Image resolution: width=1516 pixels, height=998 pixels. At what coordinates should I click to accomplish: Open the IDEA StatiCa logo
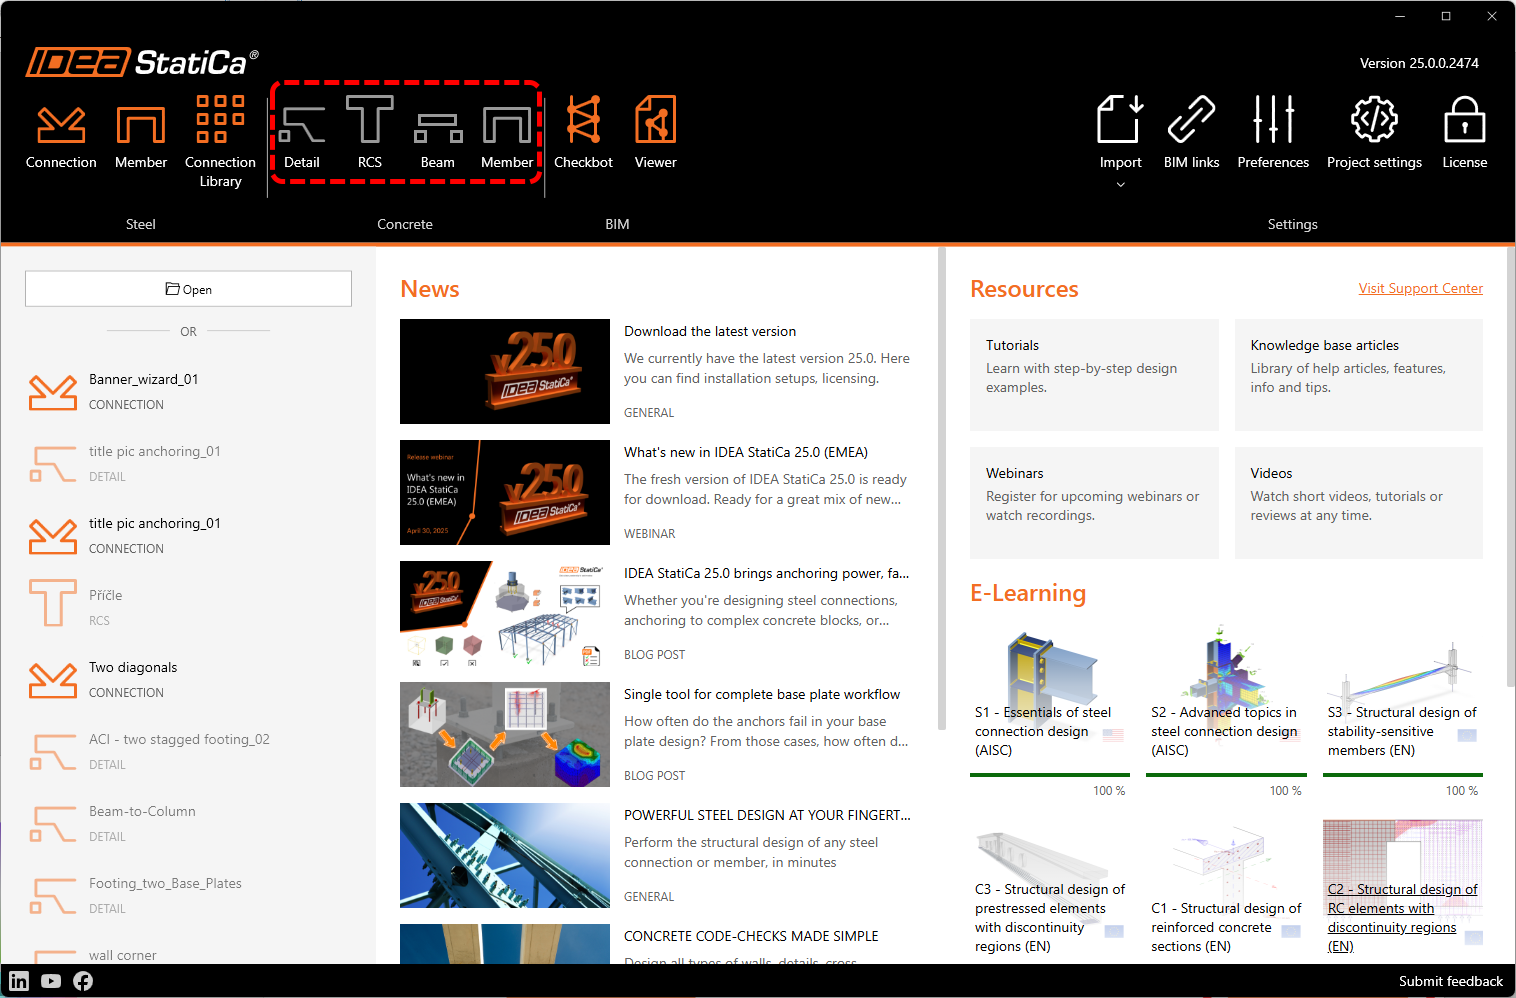click(x=142, y=62)
